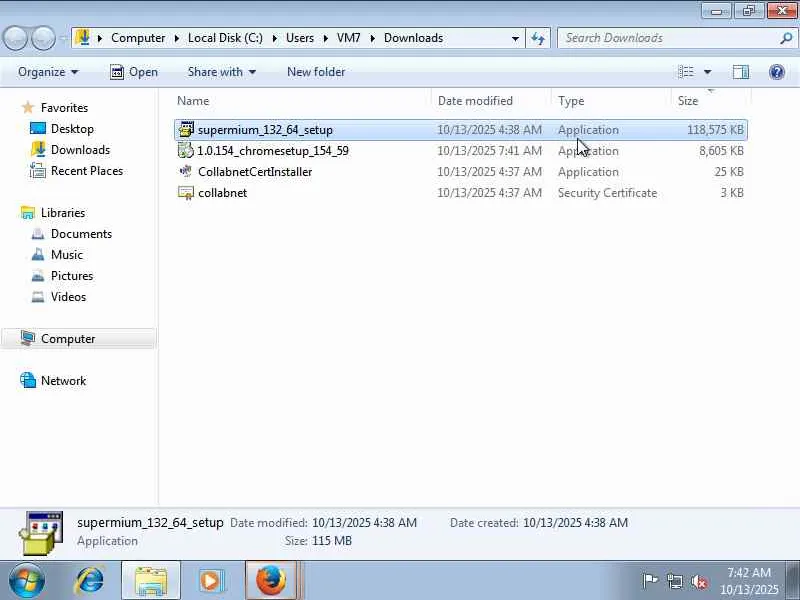800x600 pixels.
Task: Open the Help question mark icon
Action: point(777,72)
